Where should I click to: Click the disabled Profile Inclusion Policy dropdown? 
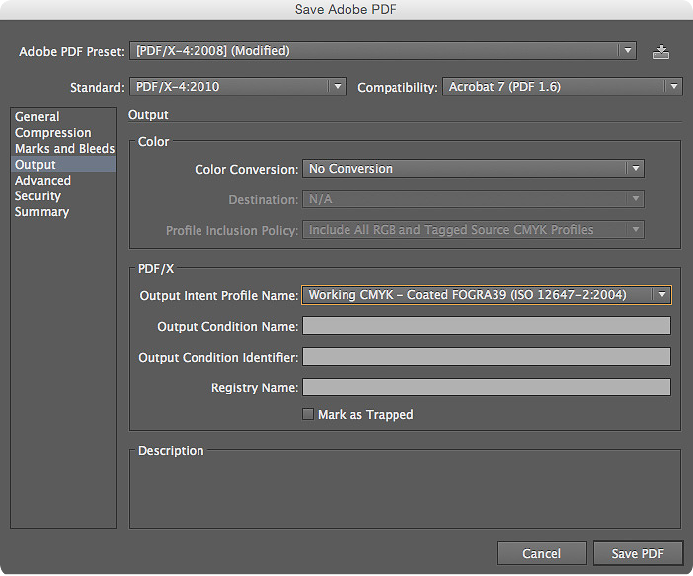coord(473,230)
